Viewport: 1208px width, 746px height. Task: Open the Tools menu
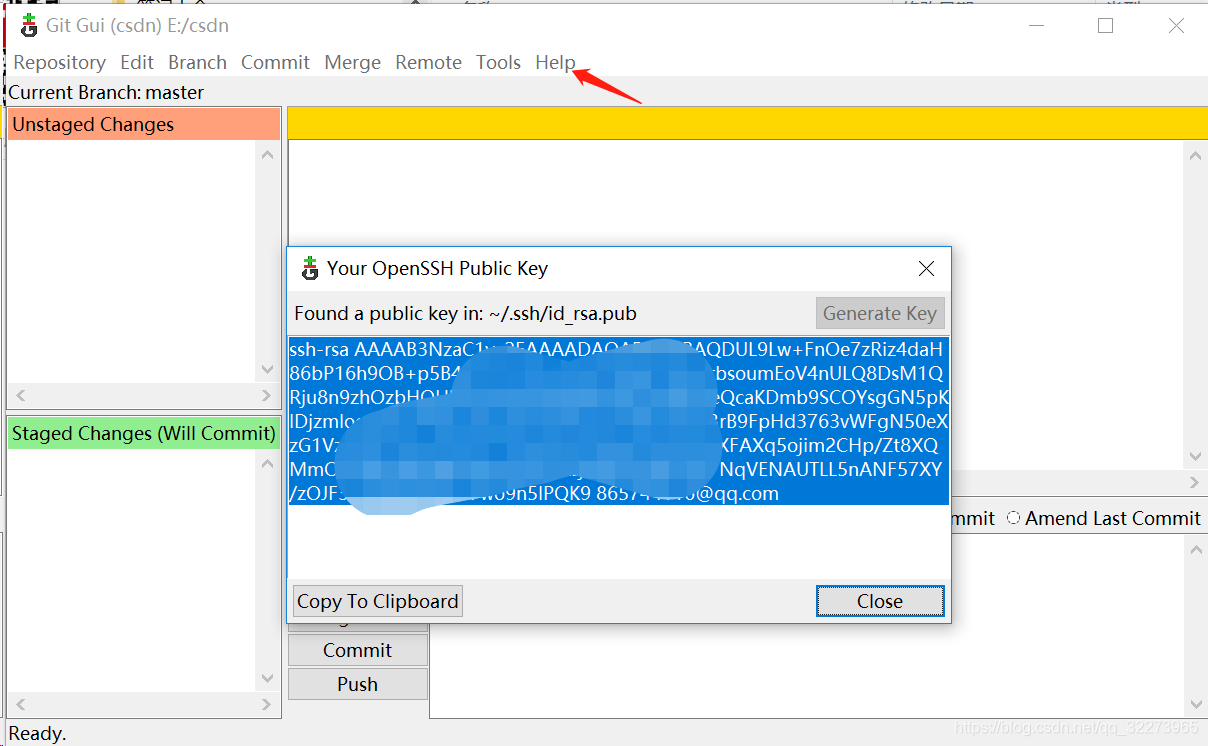pyautogui.click(x=498, y=62)
